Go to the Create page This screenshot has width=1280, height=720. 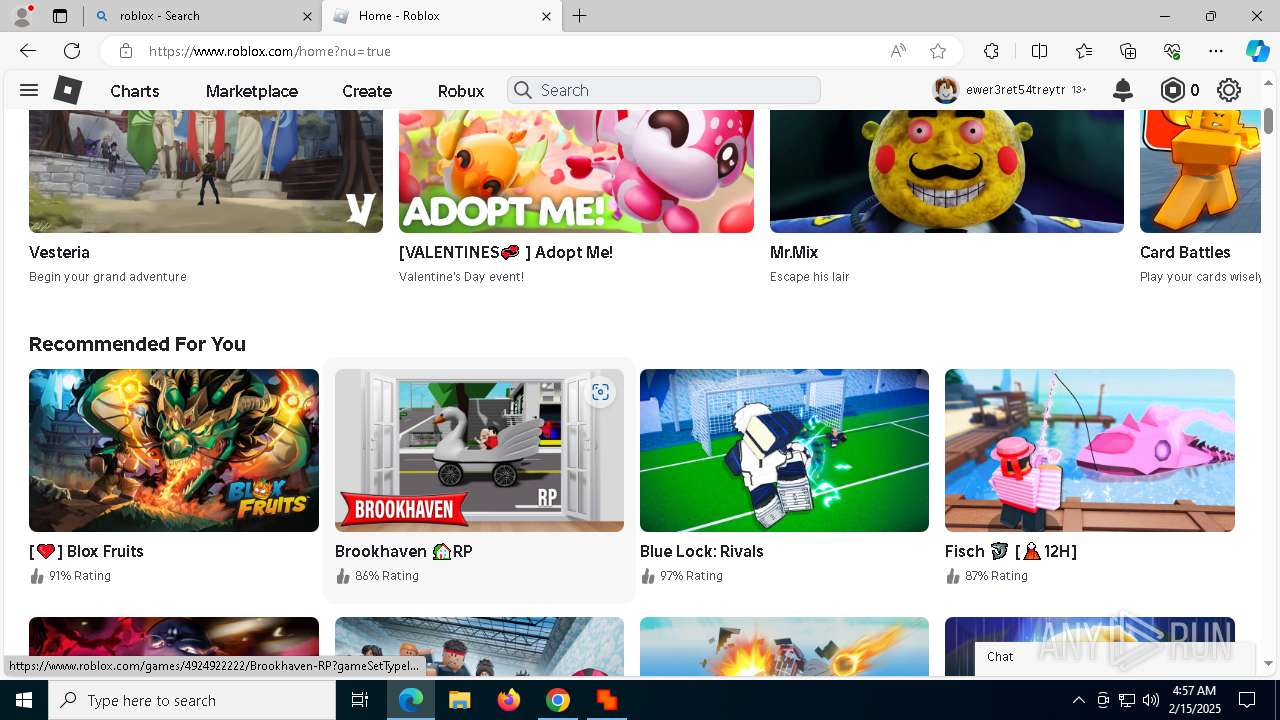pos(367,91)
